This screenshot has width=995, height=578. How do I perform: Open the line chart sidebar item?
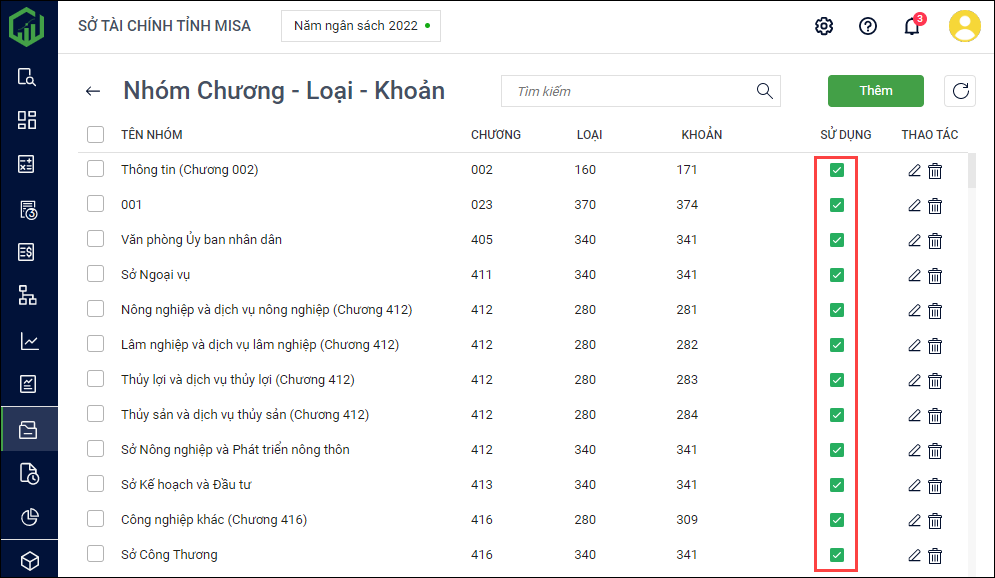click(28, 341)
